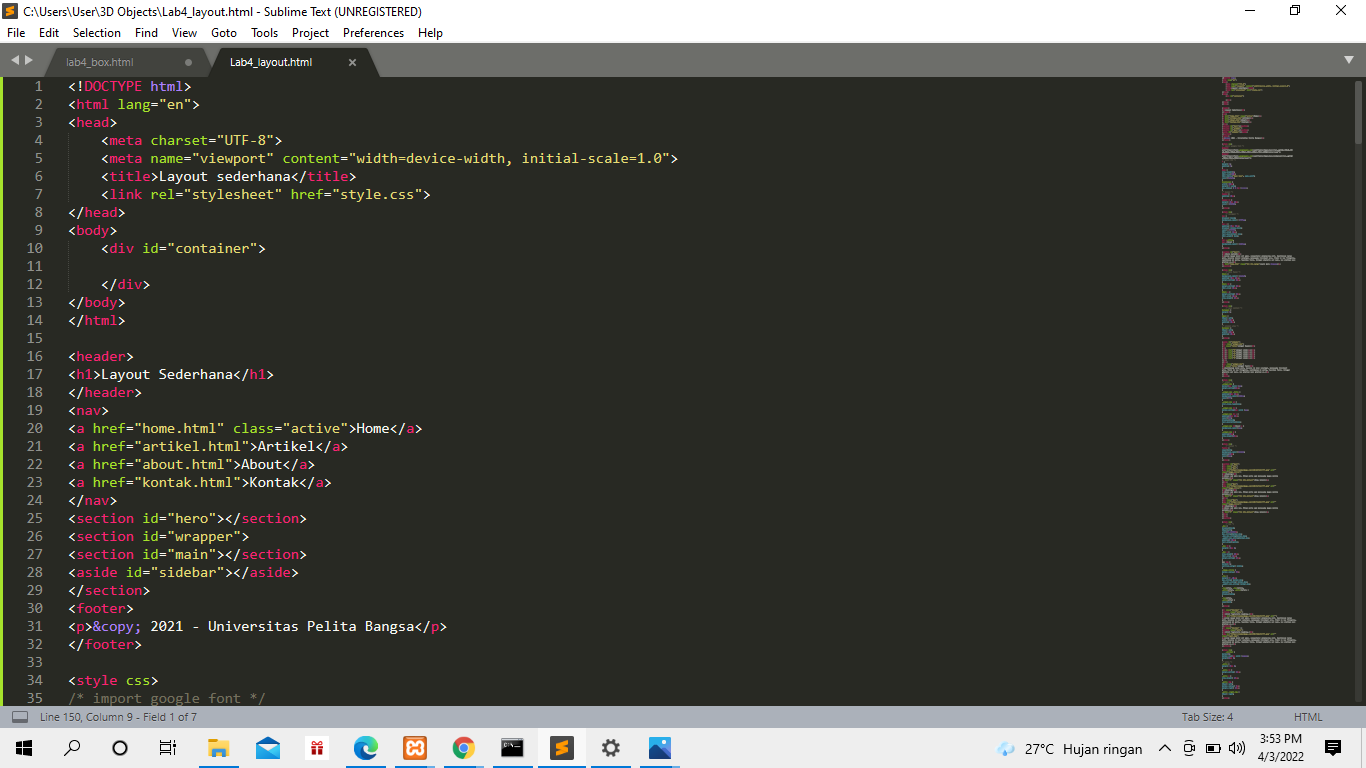The width and height of the screenshot is (1366, 768).
Task: Open the Preferences menu
Action: coord(374,33)
